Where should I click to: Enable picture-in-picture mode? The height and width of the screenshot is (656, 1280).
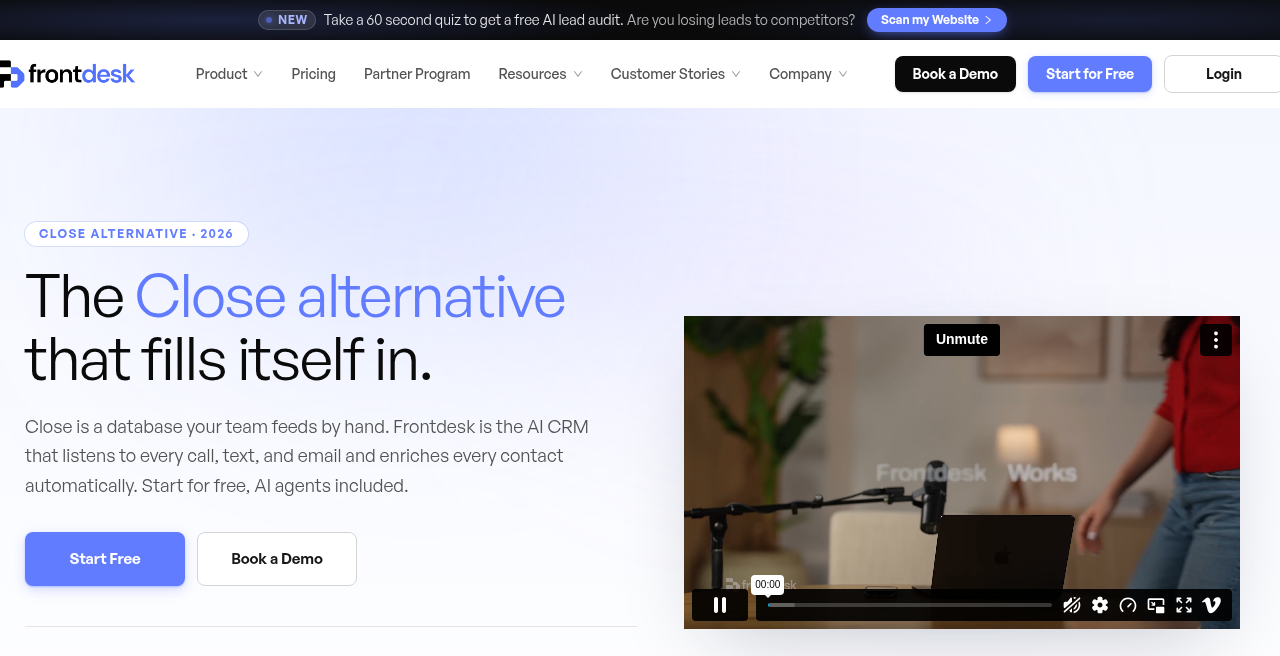[x=1156, y=605]
